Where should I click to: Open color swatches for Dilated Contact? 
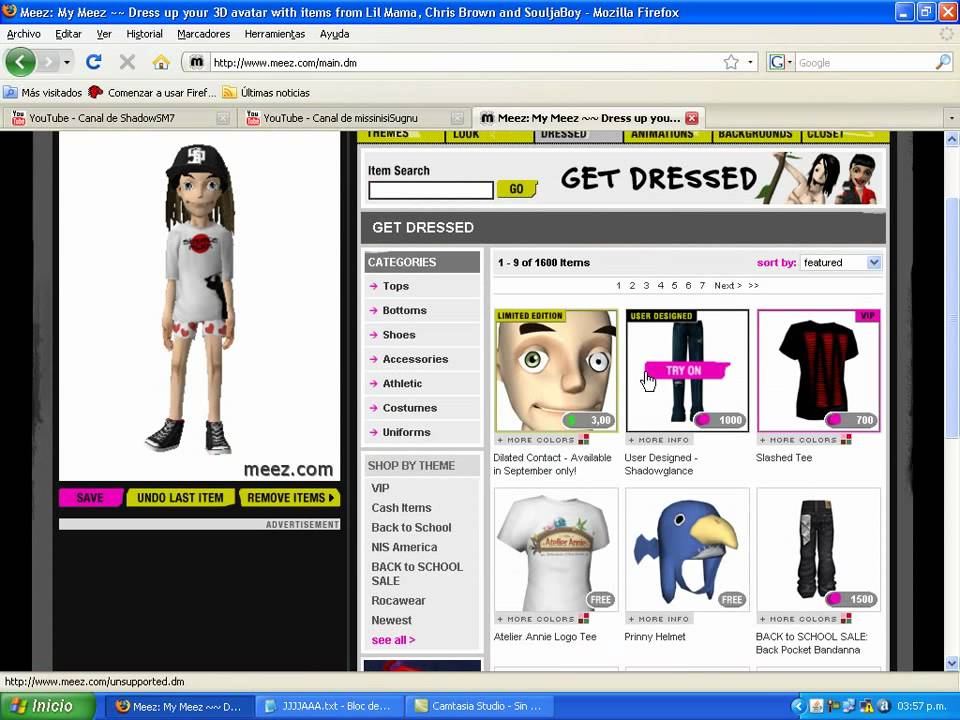(x=583, y=440)
